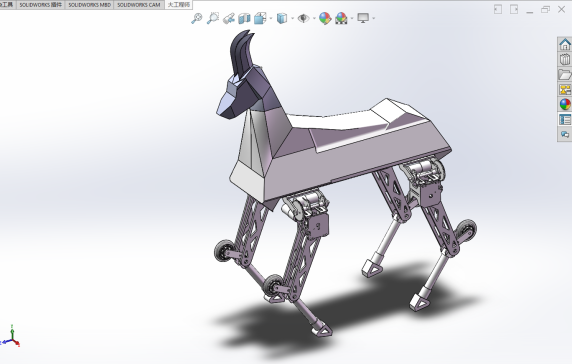Click the Apply Scene icon
This screenshot has width=572, height=364.
point(341,18)
